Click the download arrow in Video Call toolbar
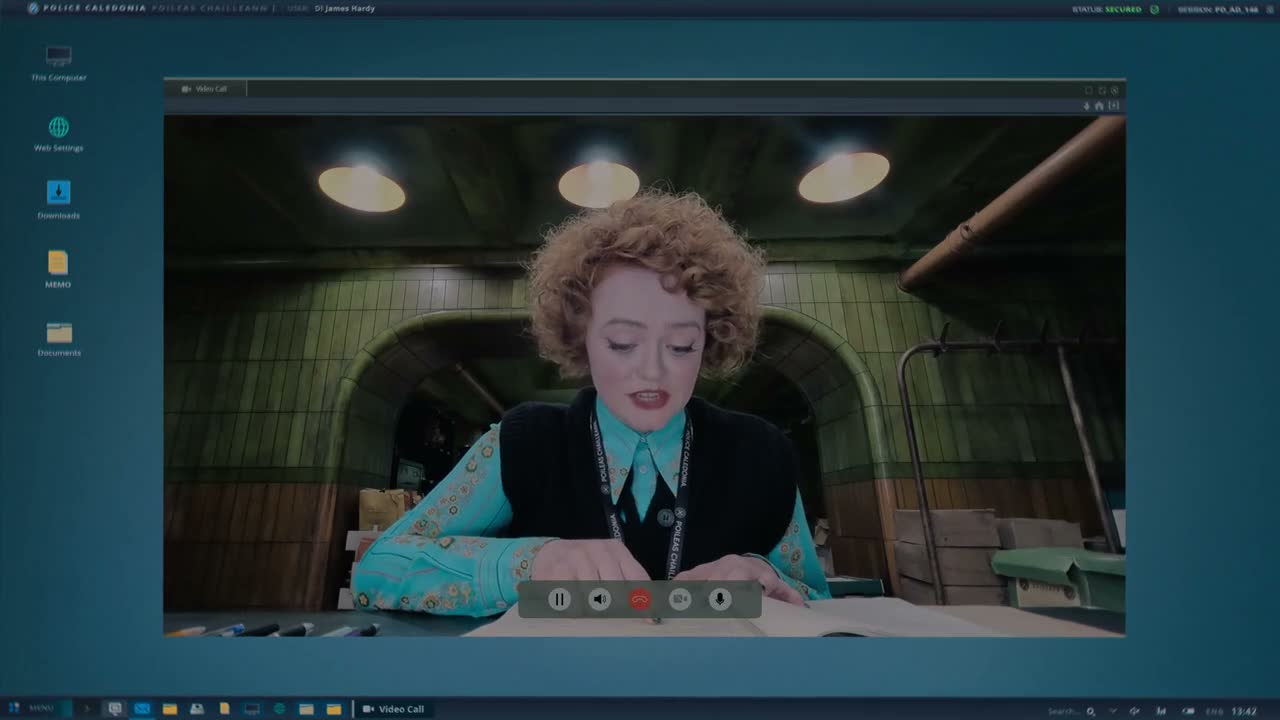Screen dimensions: 1280x720 click(1087, 106)
